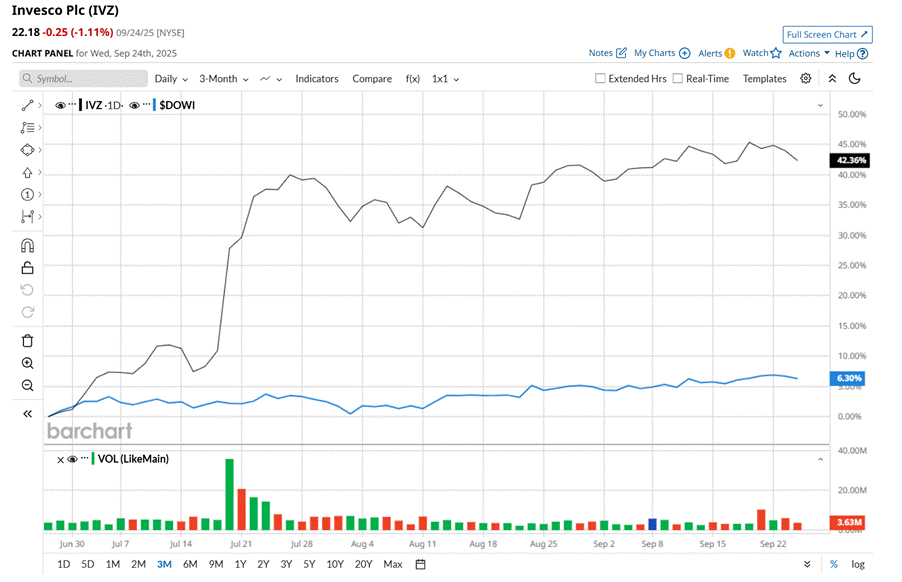Open the Templates menu
902x582 pixels.
pos(765,79)
